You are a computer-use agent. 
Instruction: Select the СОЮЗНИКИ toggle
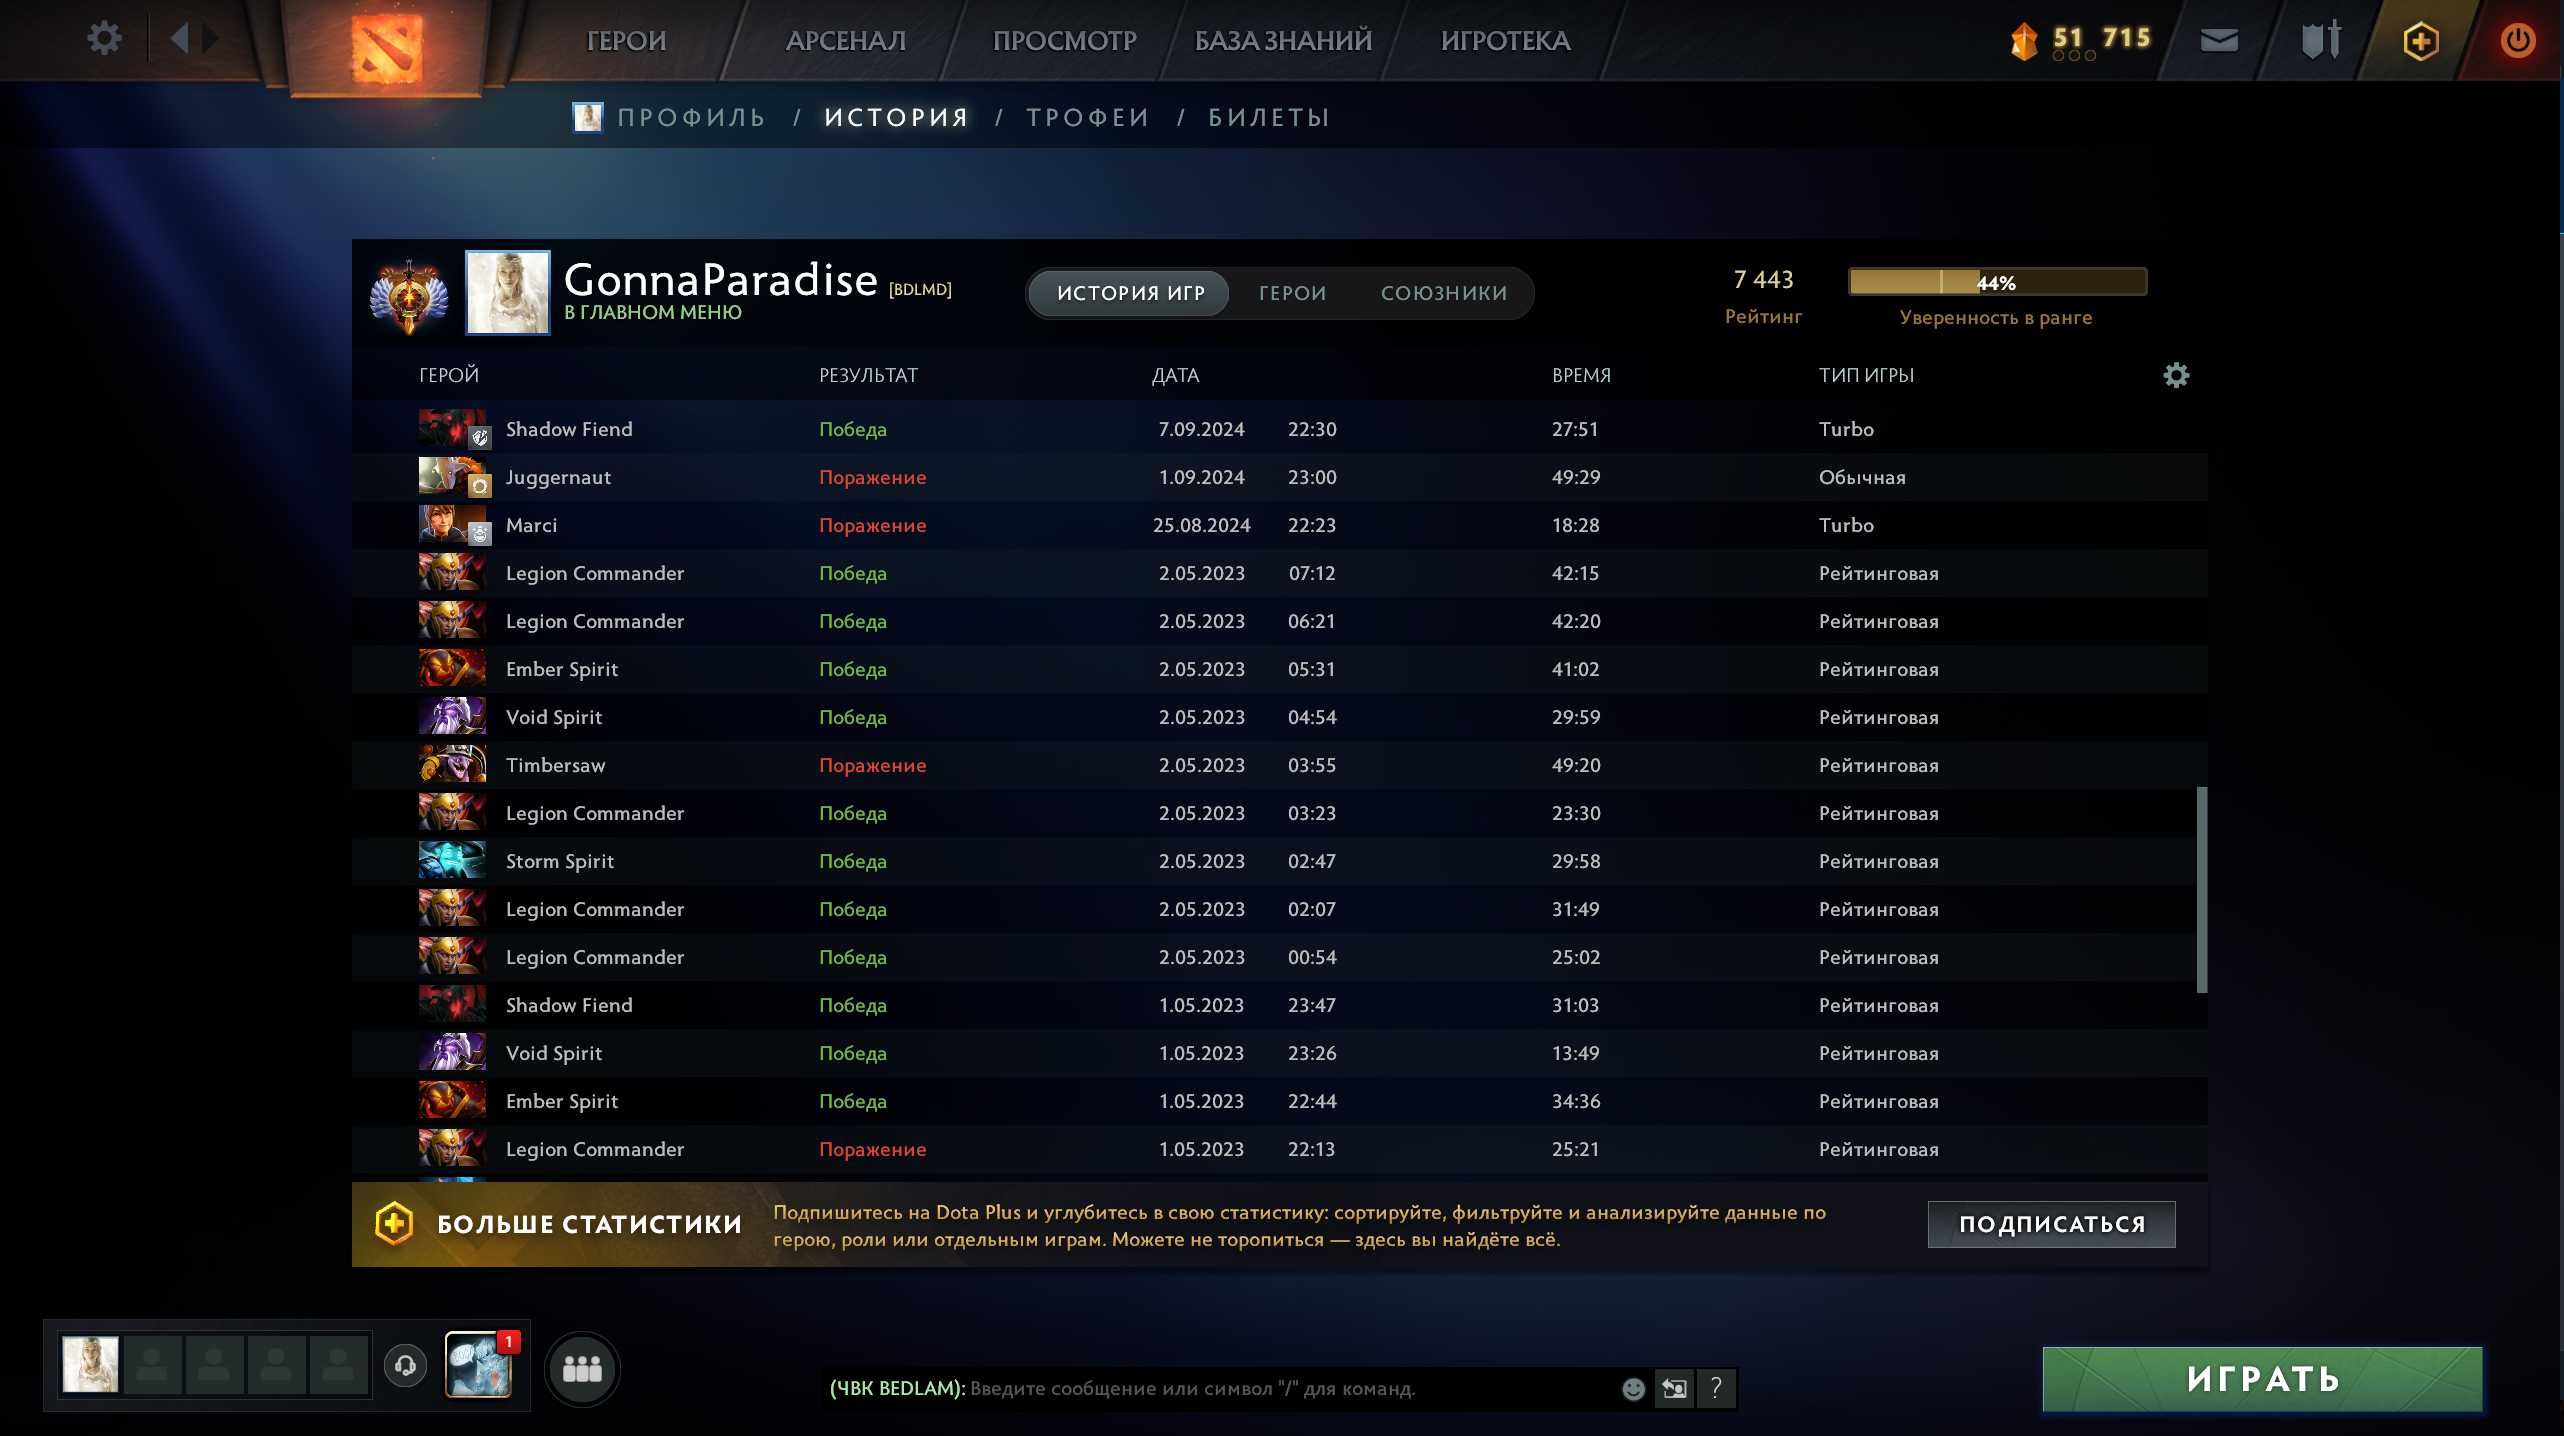(1444, 293)
